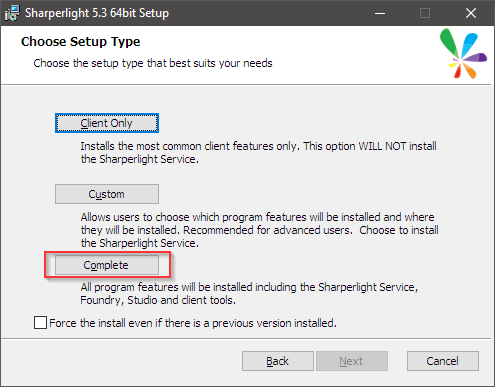Click the 'Choose Setup Type' heading
Viewport: 495px width, 387px height.
[x=81, y=42]
